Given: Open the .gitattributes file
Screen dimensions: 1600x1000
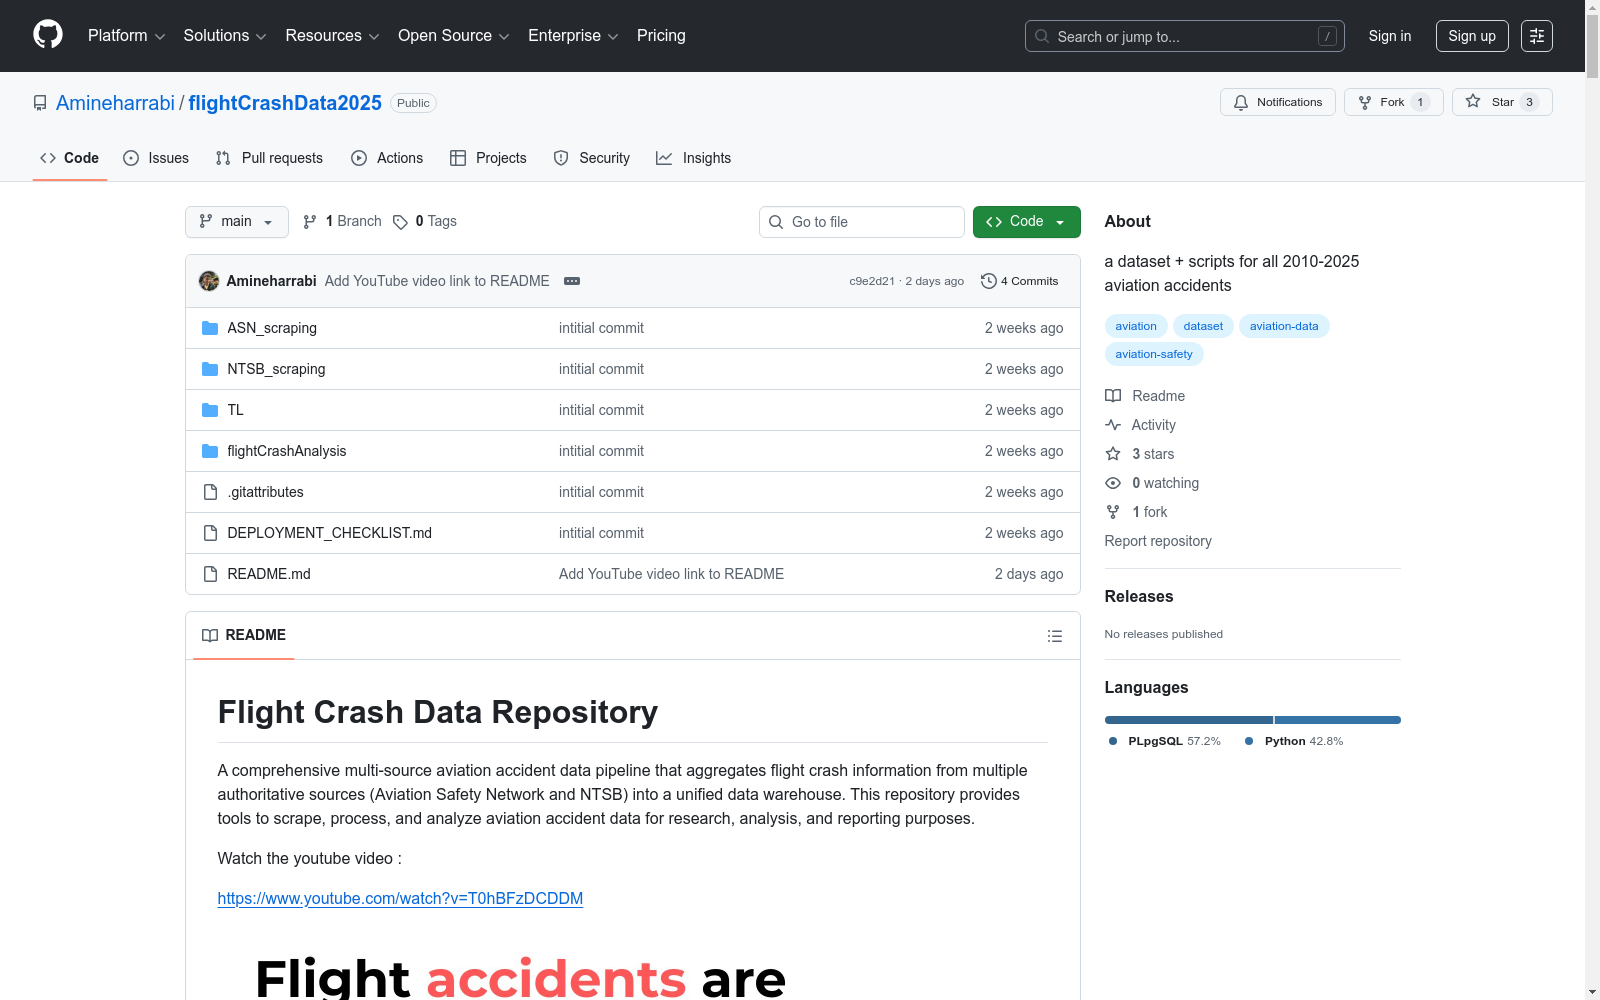Looking at the screenshot, I should [265, 492].
